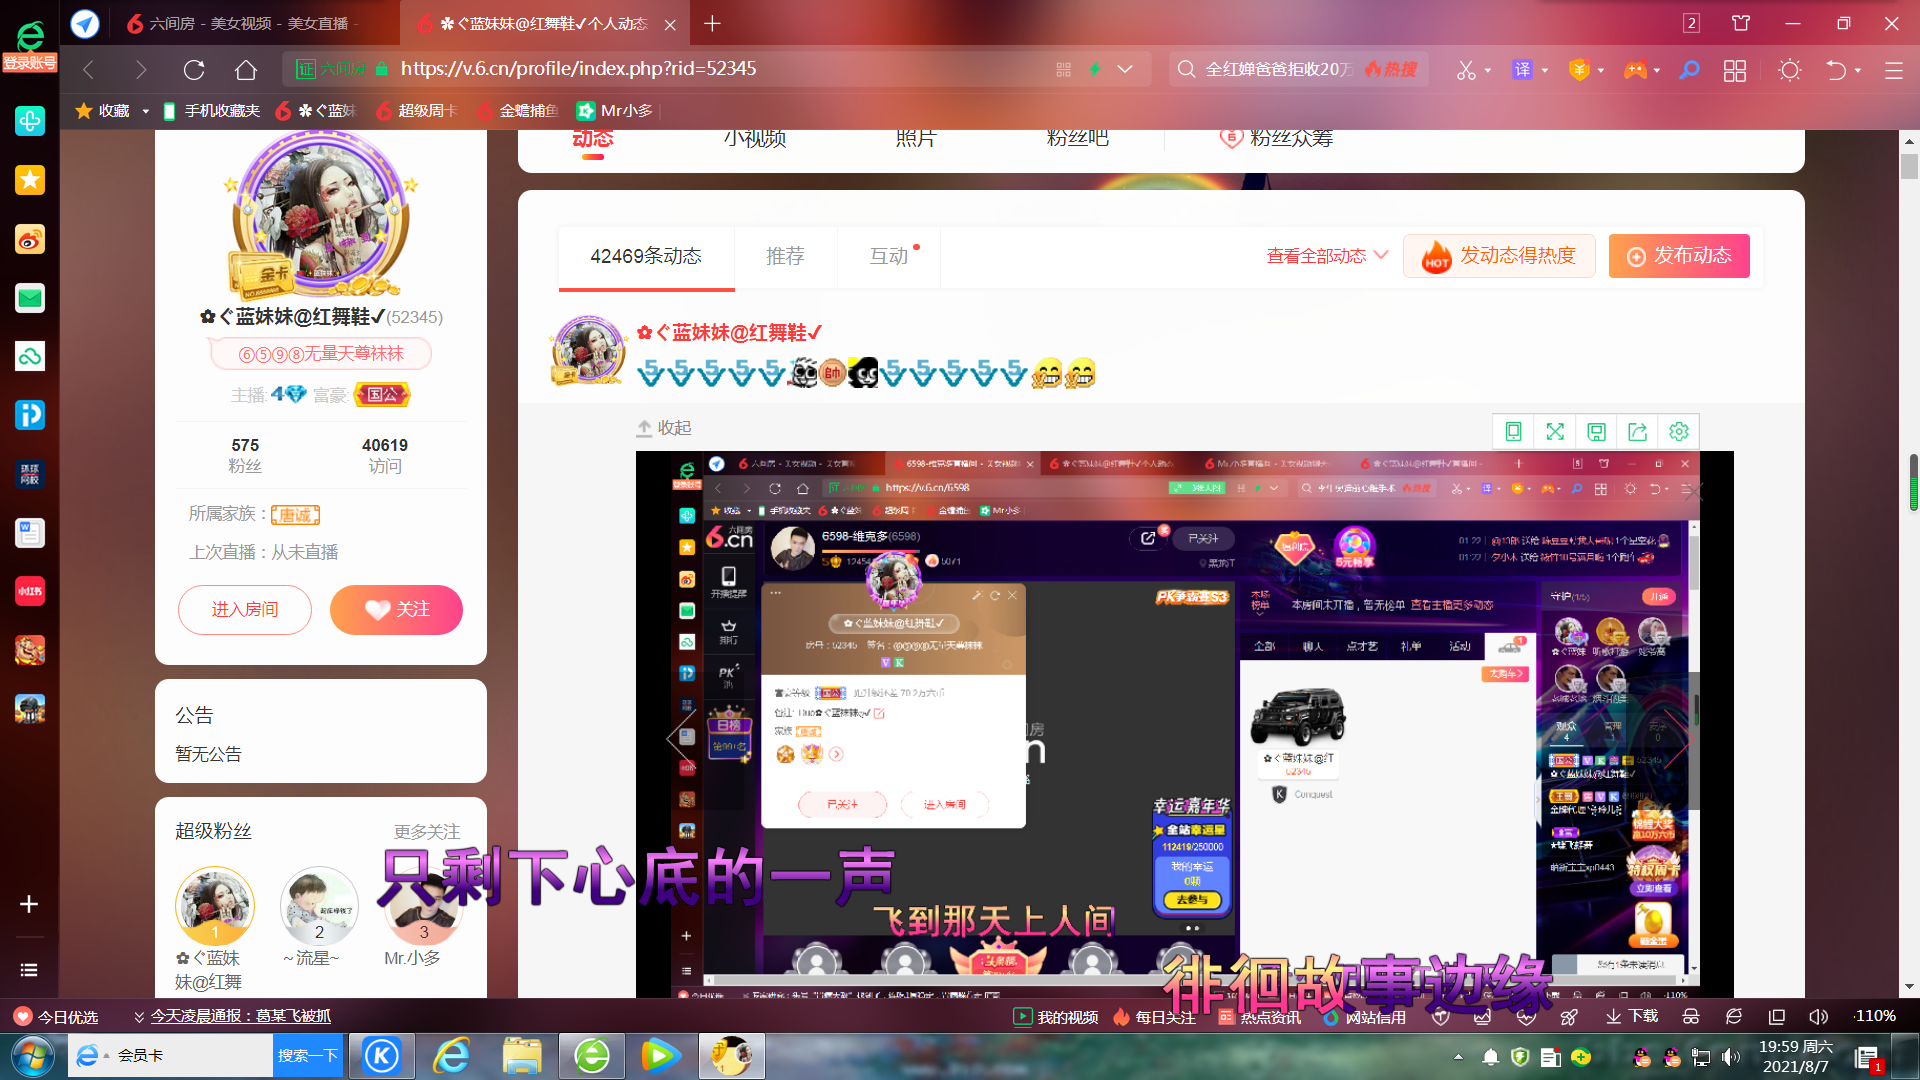Click the purple translate icon
The height and width of the screenshot is (1080, 1920).
click(x=1522, y=70)
